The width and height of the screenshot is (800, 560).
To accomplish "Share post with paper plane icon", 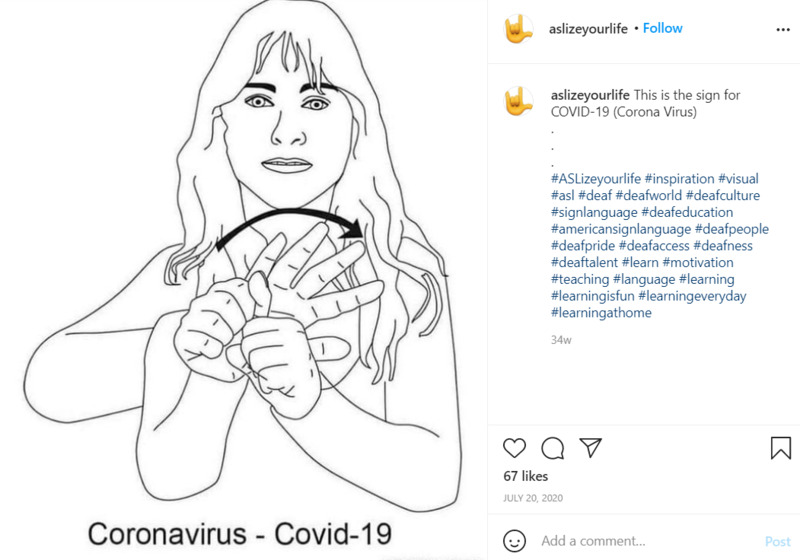I will click(590, 447).
